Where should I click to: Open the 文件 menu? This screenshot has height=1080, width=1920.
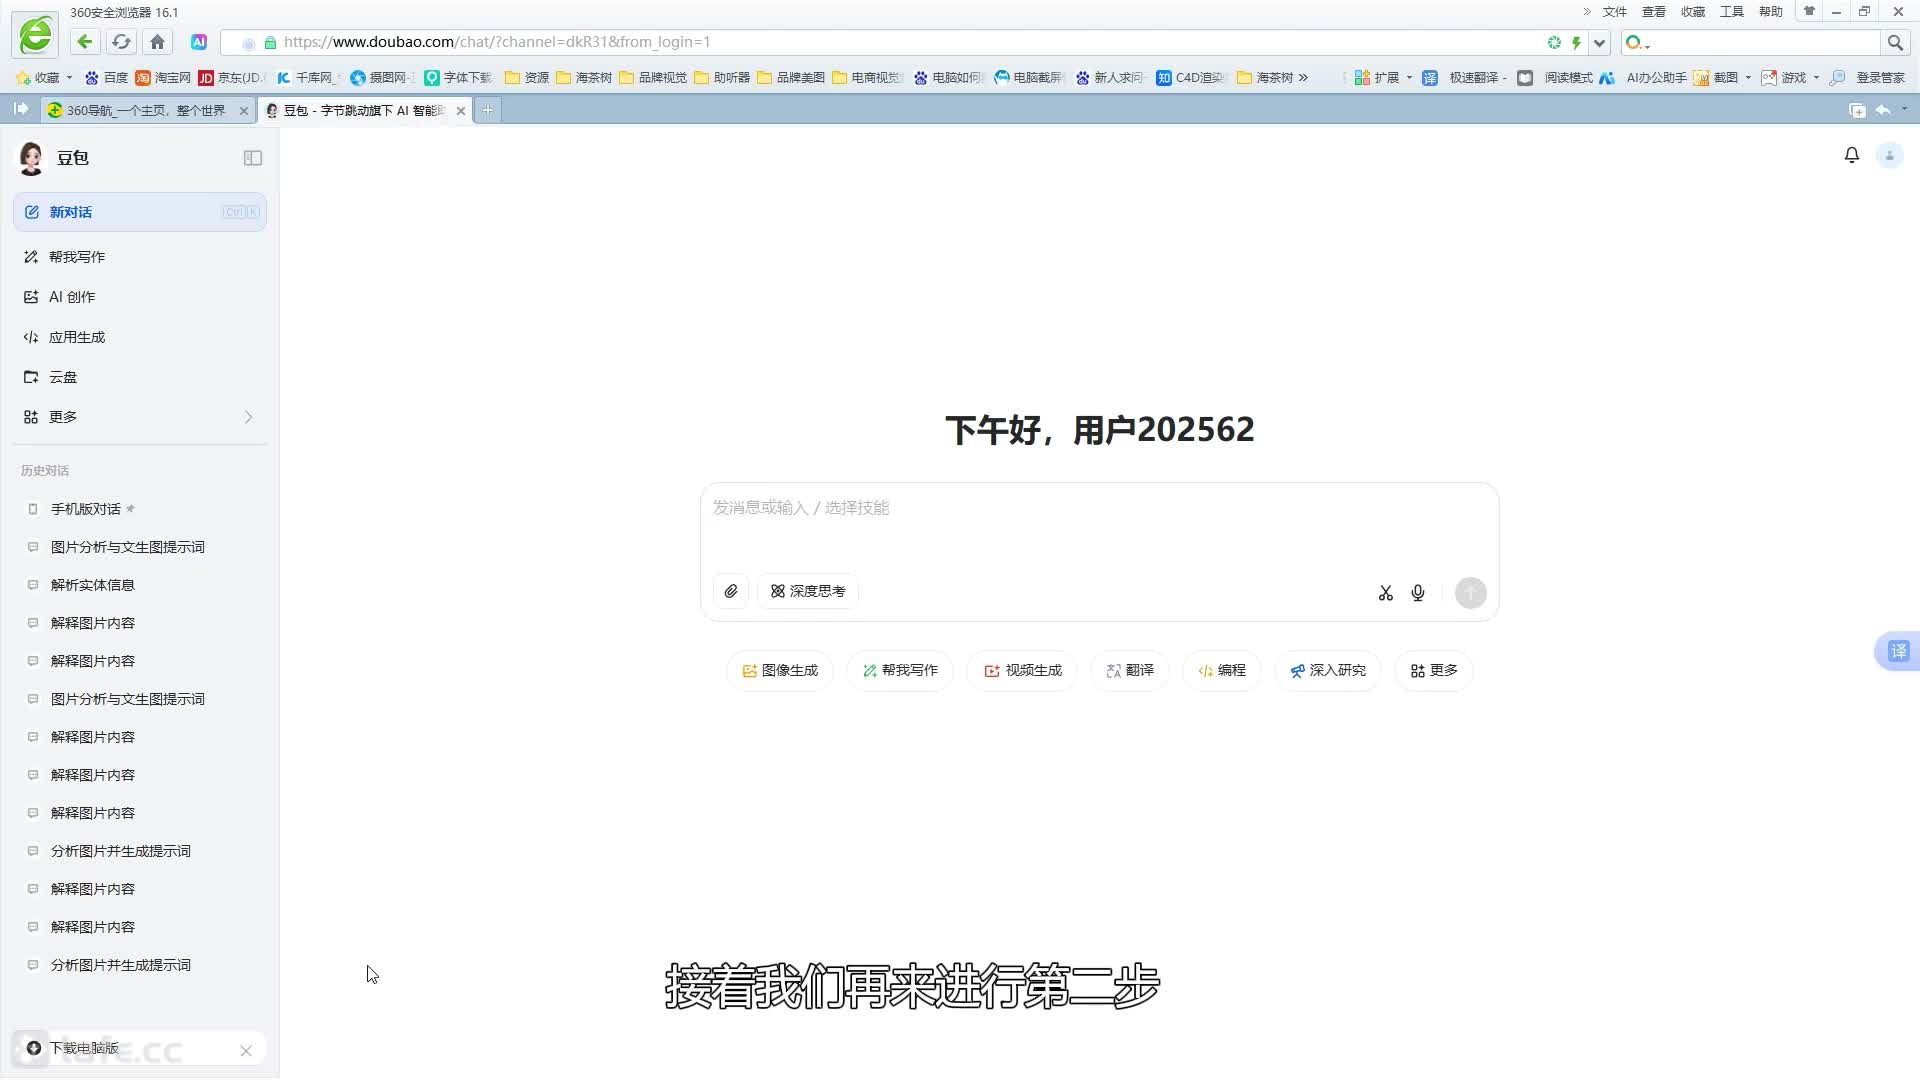[1614, 12]
